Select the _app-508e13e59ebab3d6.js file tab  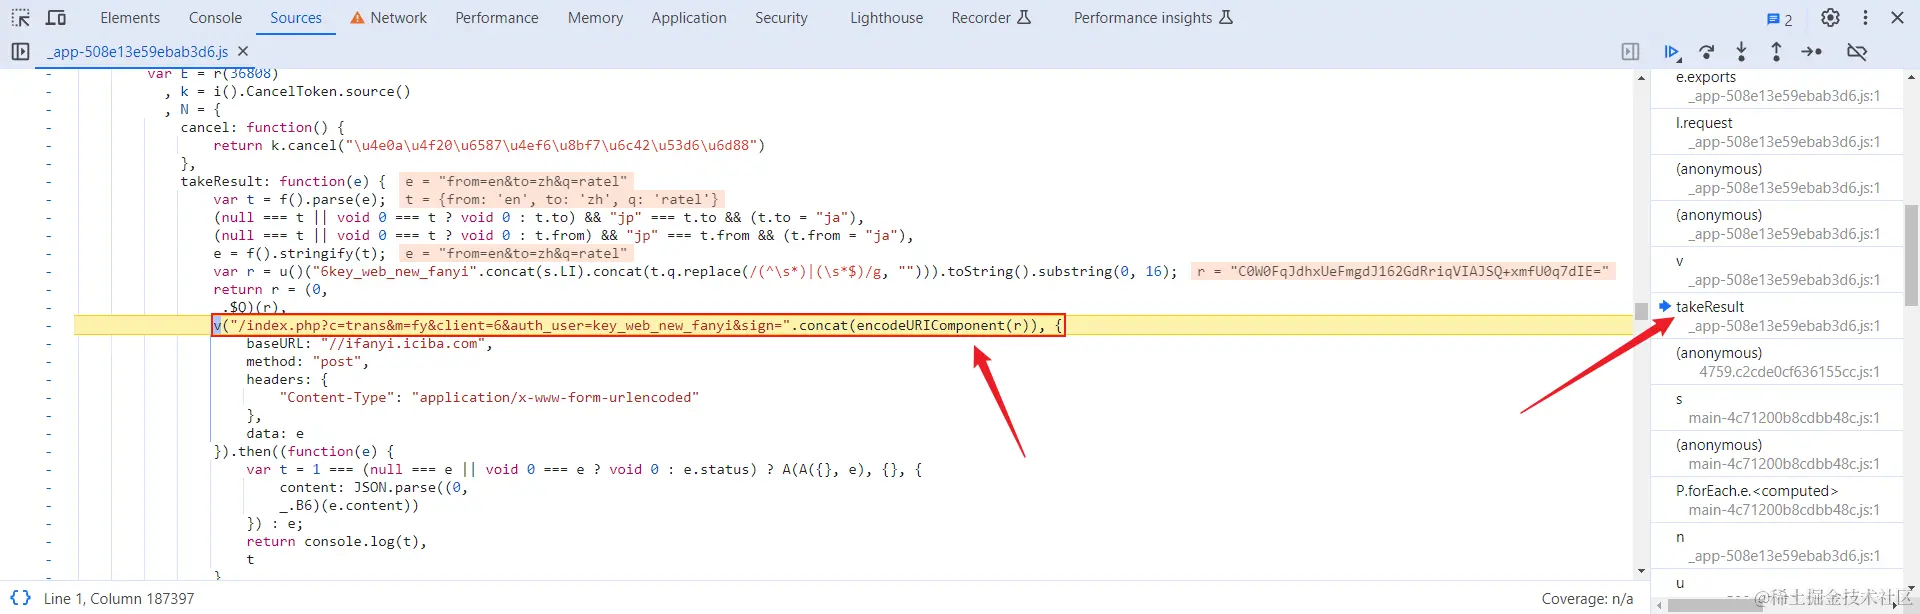coord(138,51)
